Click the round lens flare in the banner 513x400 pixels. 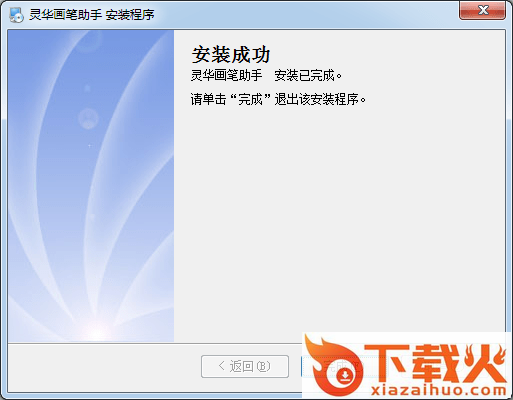pos(88,118)
